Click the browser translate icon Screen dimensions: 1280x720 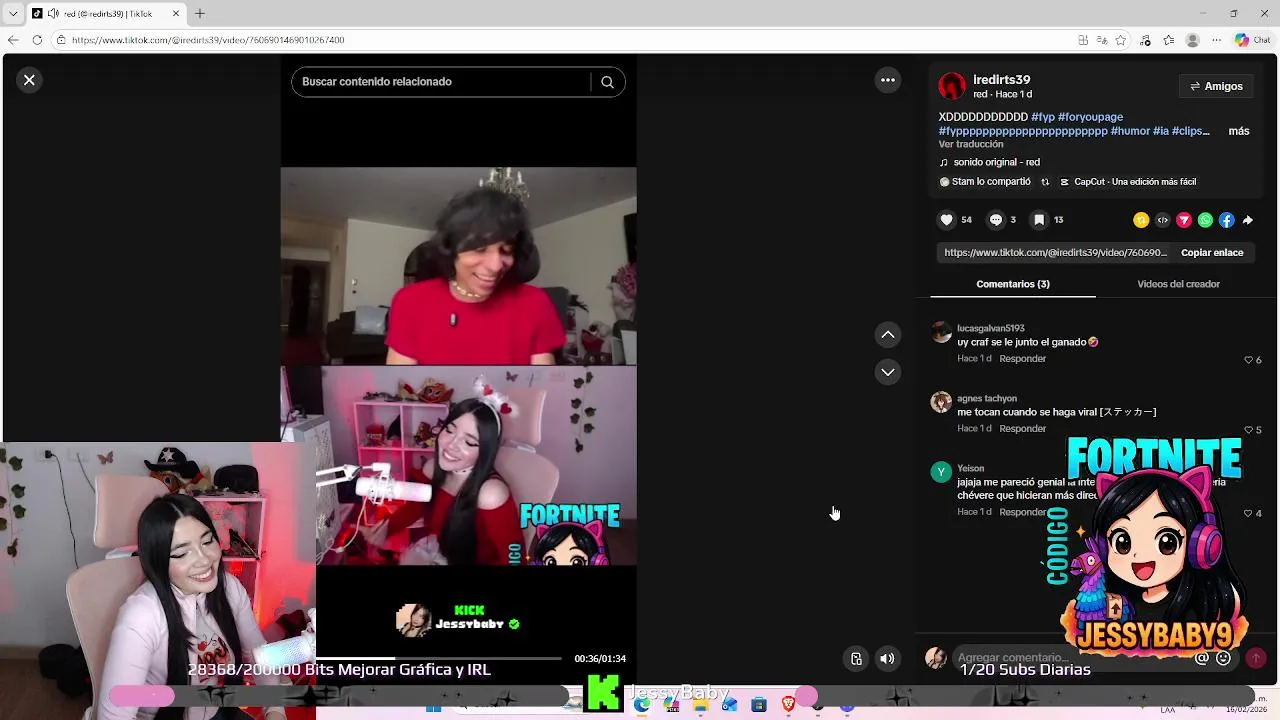(x=1102, y=40)
